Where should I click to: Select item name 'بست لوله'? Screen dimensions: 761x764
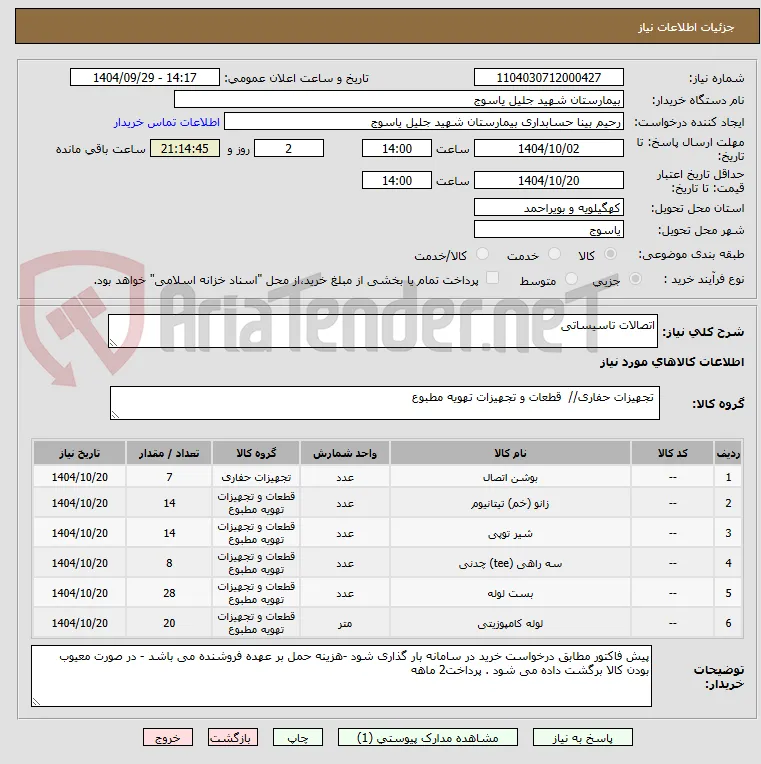click(x=510, y=593)
